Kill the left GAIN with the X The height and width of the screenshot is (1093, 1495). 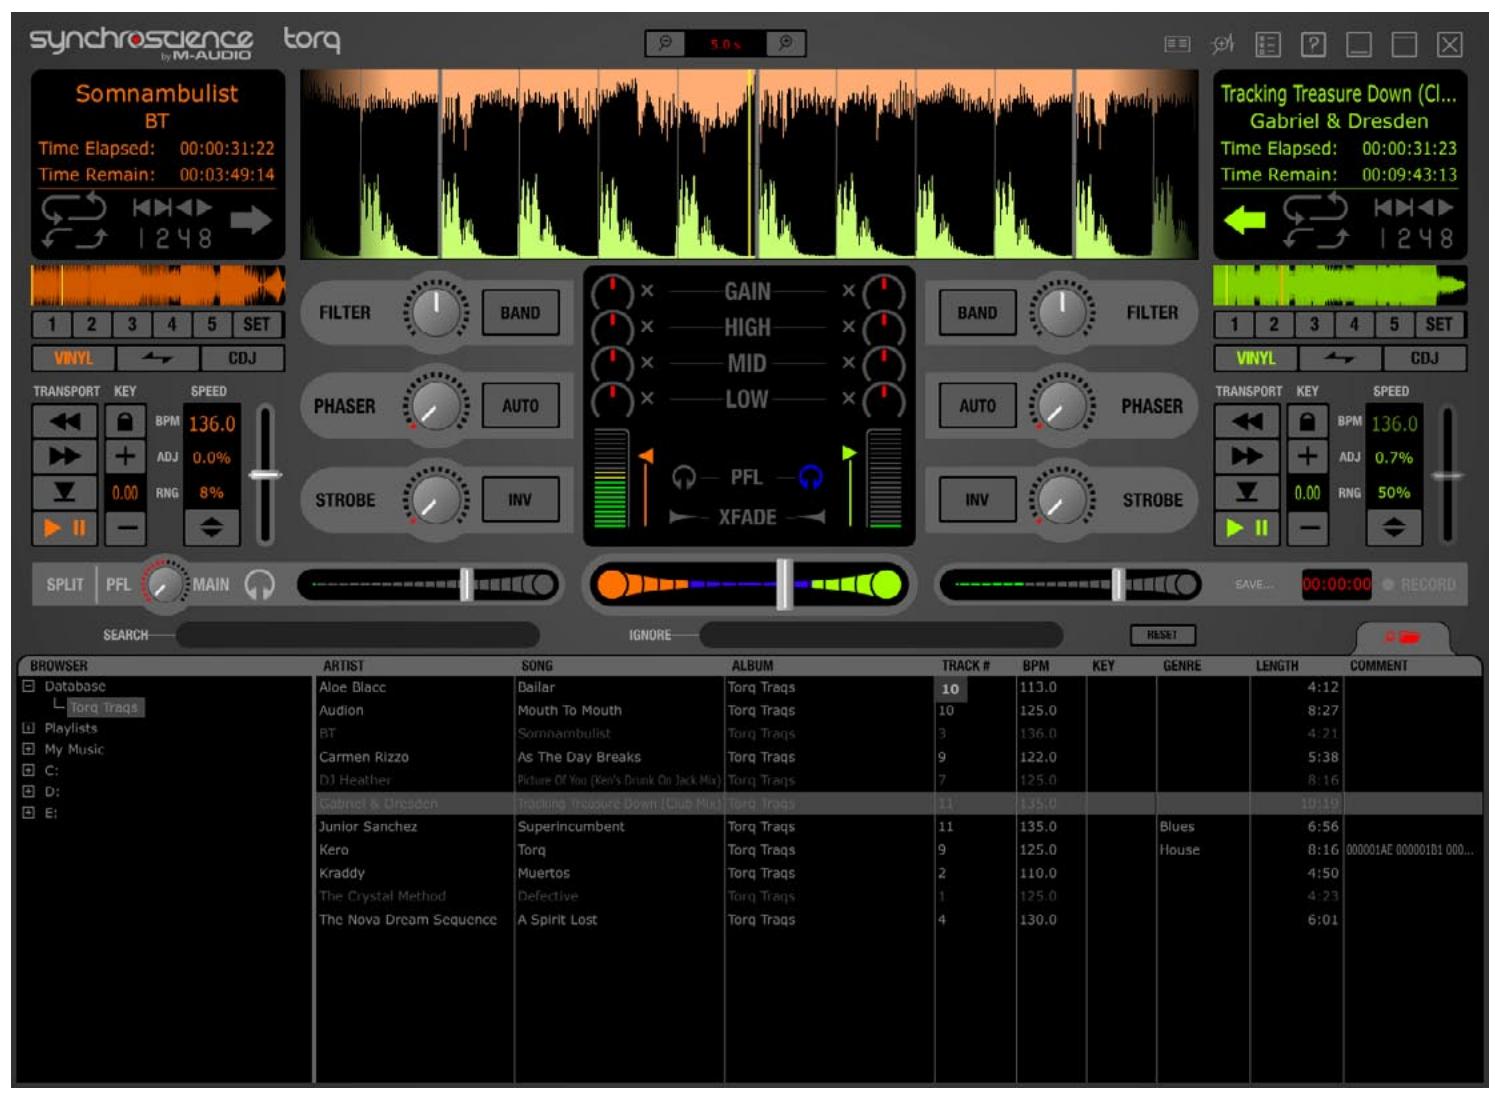click(x=647, y=291)
